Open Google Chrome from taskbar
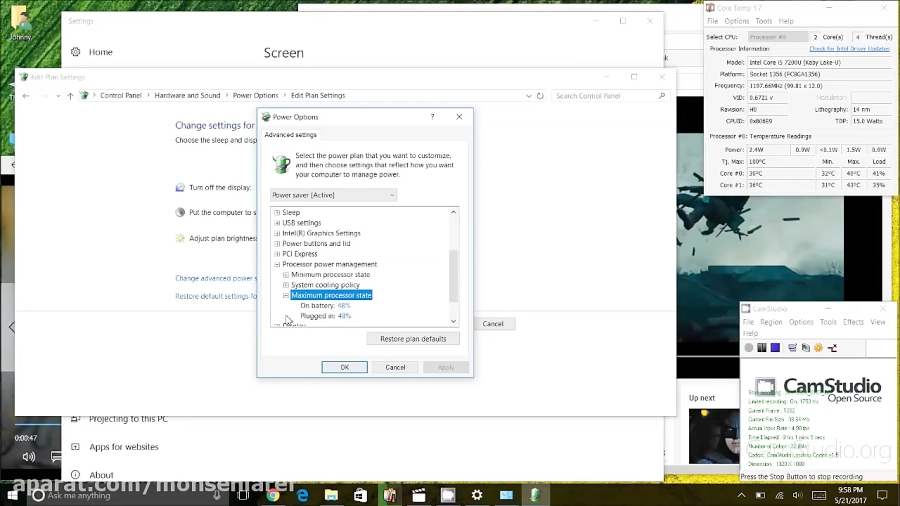Screen dimensions: 900x506 (x=273, y=495)
